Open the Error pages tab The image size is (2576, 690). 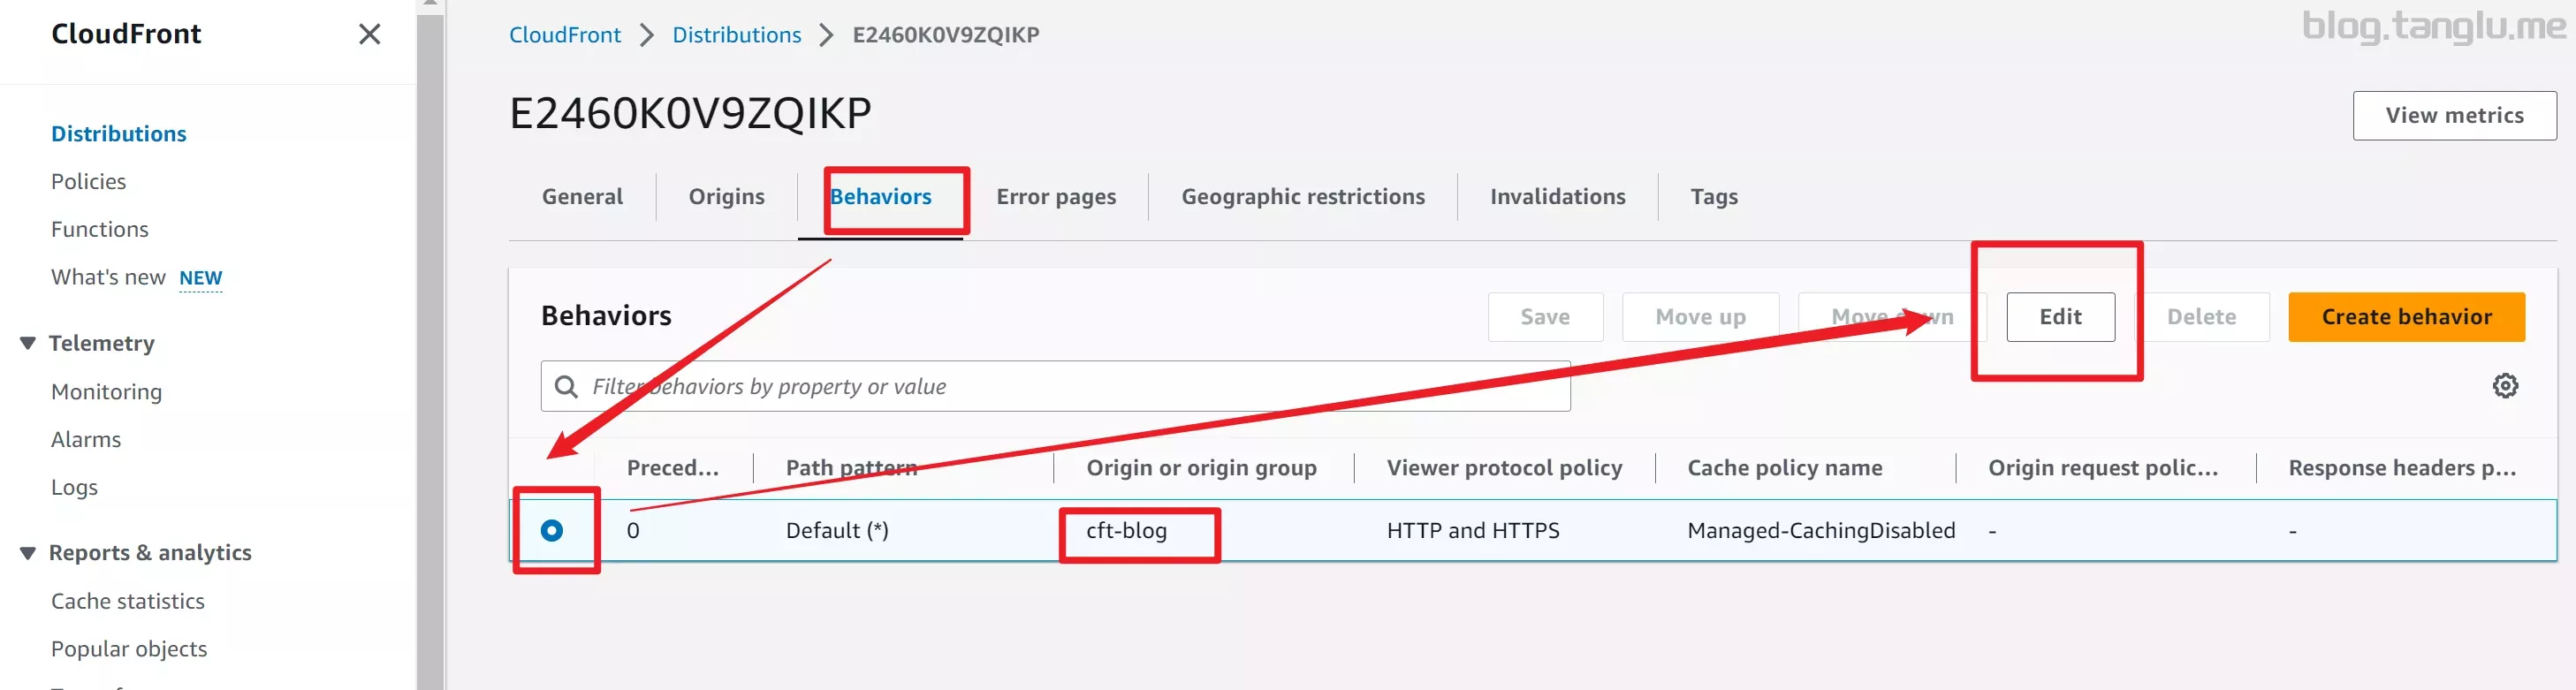pyautogui.click(x=1056, y=196)
